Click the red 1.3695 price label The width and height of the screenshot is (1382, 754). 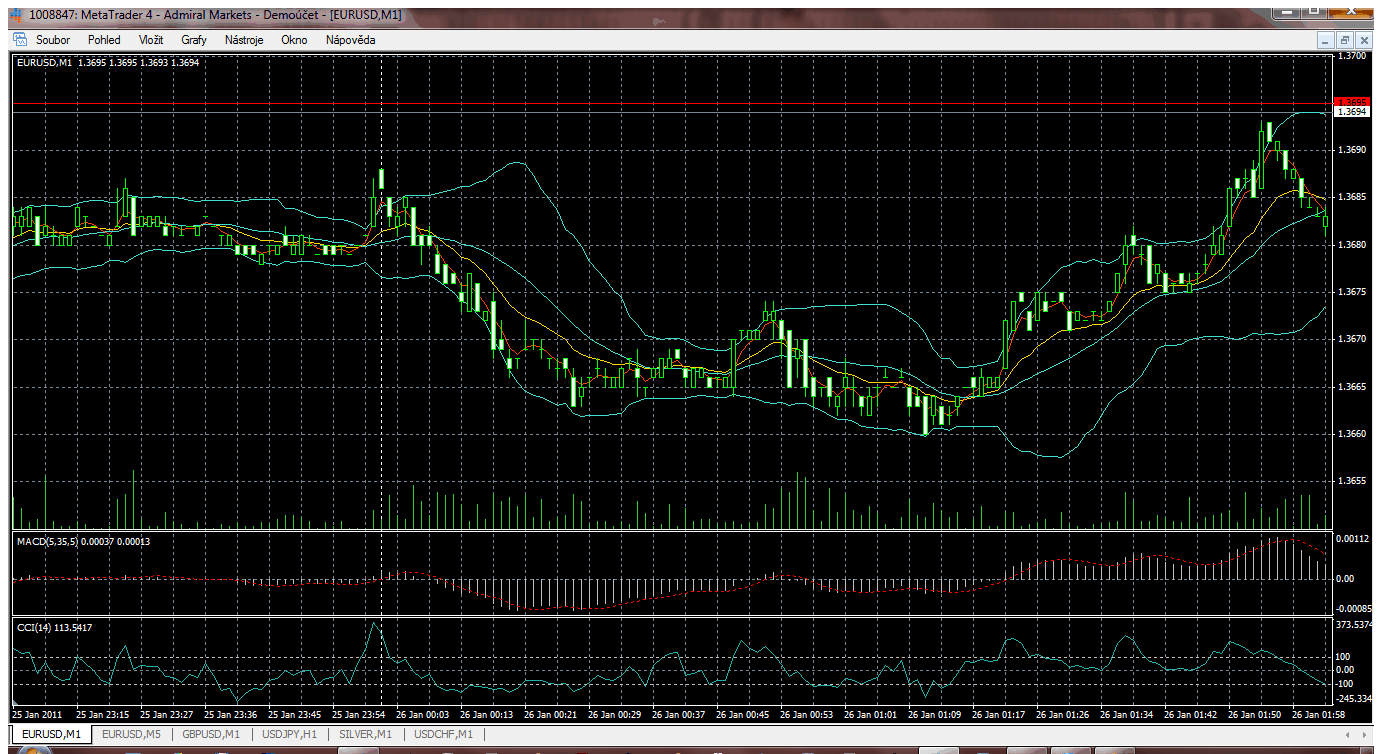1355,102
